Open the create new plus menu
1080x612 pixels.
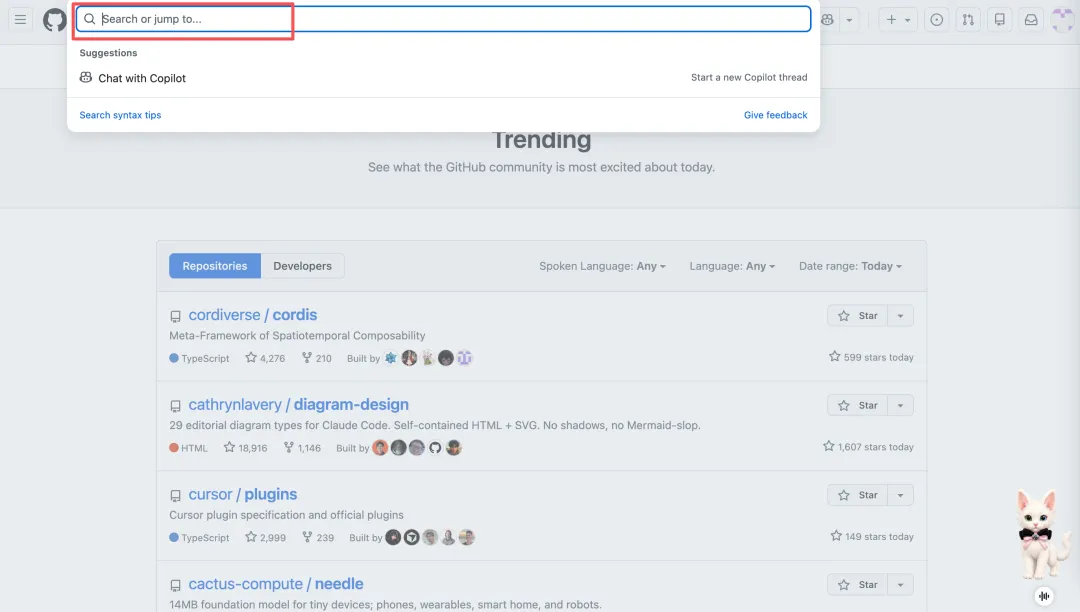tap(897, 20)
